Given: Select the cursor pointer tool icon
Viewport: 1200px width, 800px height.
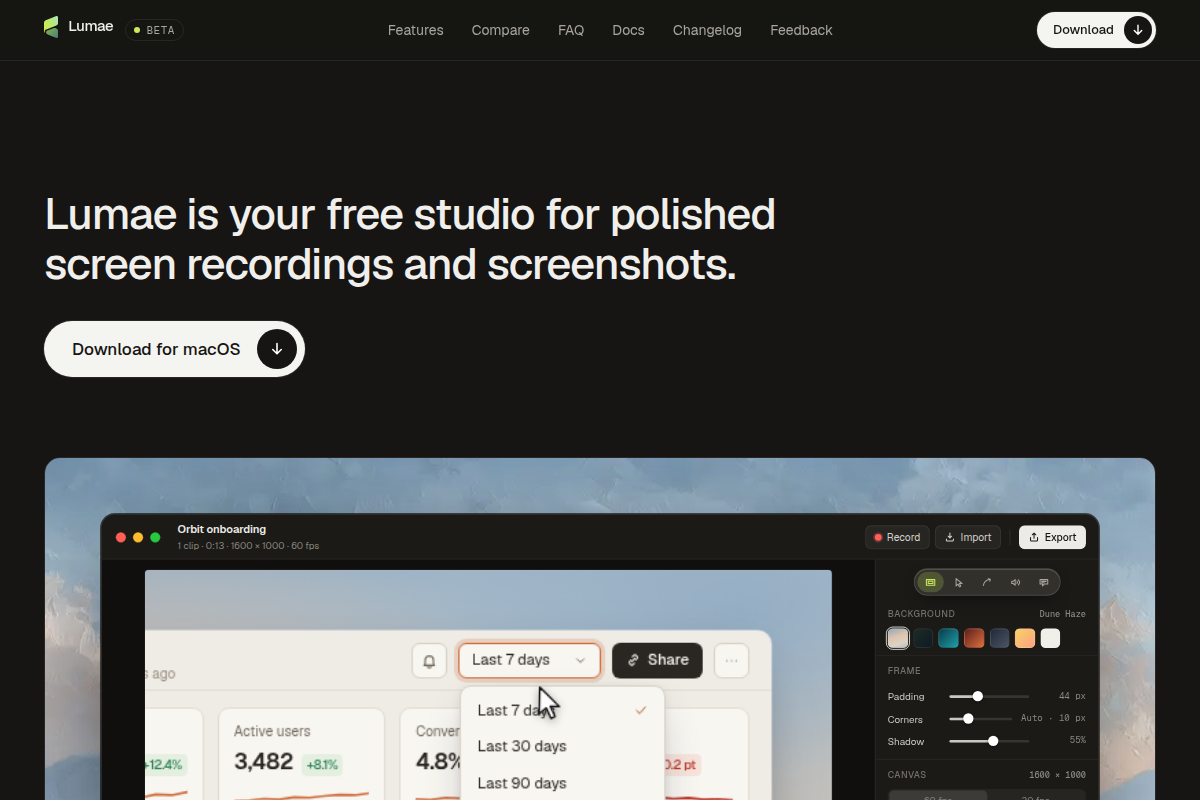Looking at the screenshot, I should coord(958,582).
